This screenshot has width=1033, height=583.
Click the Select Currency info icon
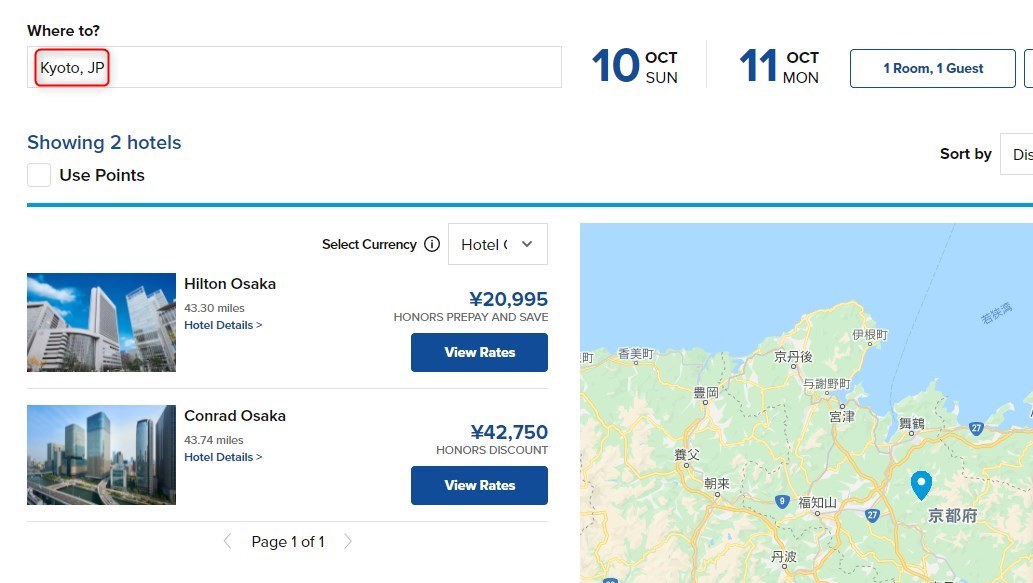click(x=432, y=244)
